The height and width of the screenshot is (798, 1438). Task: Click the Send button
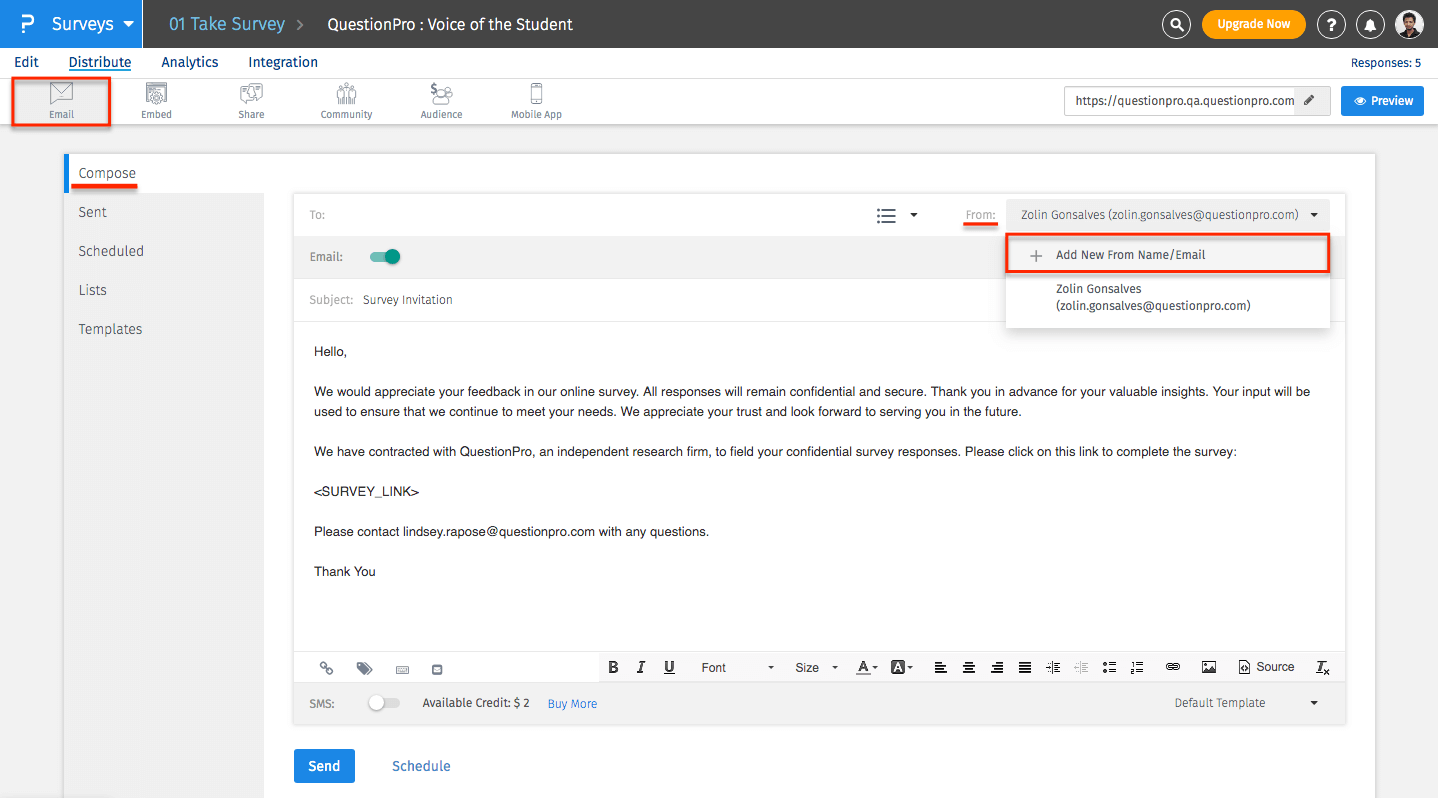pyautogui.click(x=324, y=766)
